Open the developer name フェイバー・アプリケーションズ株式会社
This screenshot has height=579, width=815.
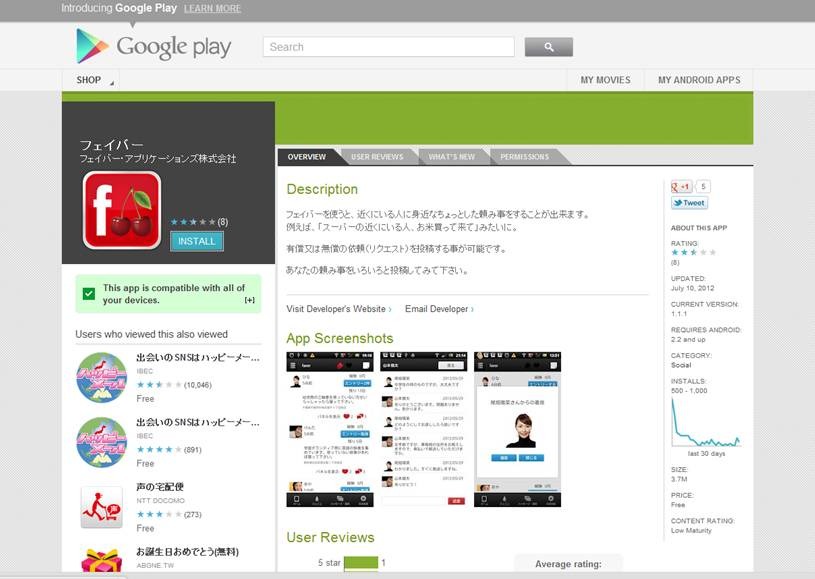tap(157, 159)
